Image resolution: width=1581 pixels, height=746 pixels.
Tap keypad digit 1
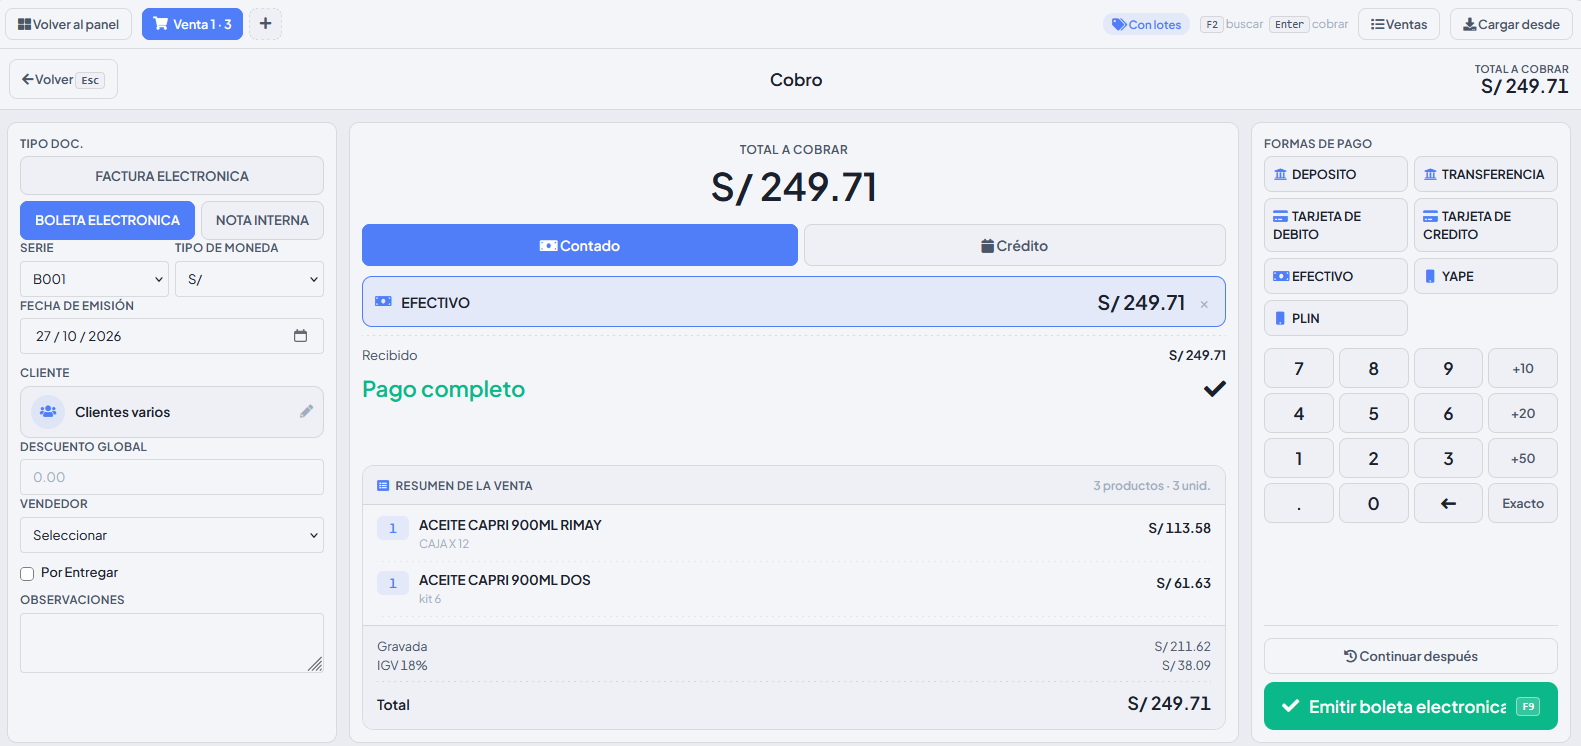pyautogui.click(x=1299, y=458)
